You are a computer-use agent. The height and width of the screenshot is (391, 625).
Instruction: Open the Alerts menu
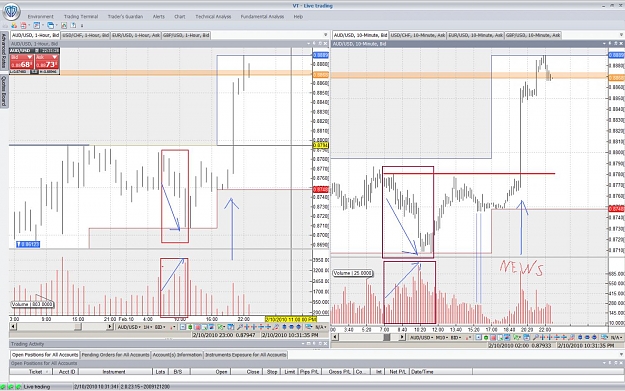coord(159,17)
